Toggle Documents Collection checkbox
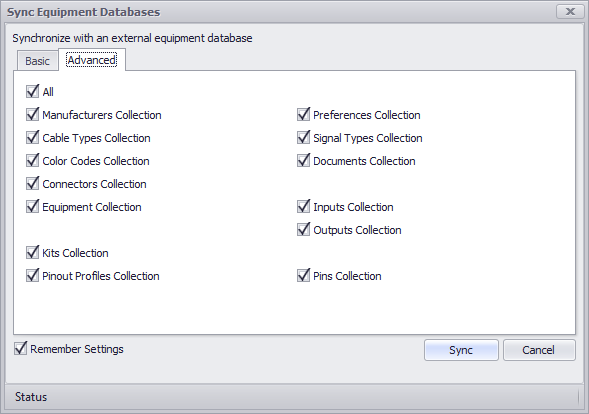The height and width of the screenshot is (414, 589). pyautogui.click(x=304, y=160)
